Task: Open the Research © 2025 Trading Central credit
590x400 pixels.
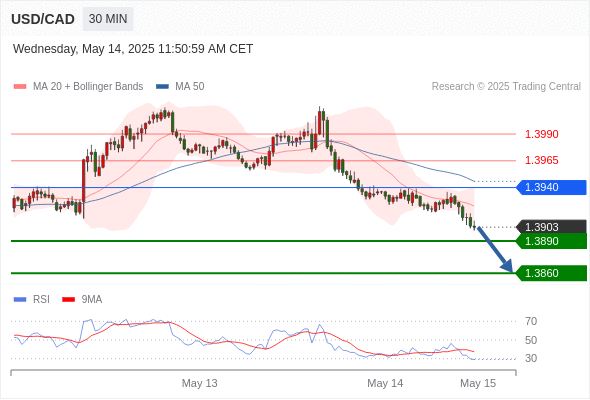Action: click(x=506, y=87)
